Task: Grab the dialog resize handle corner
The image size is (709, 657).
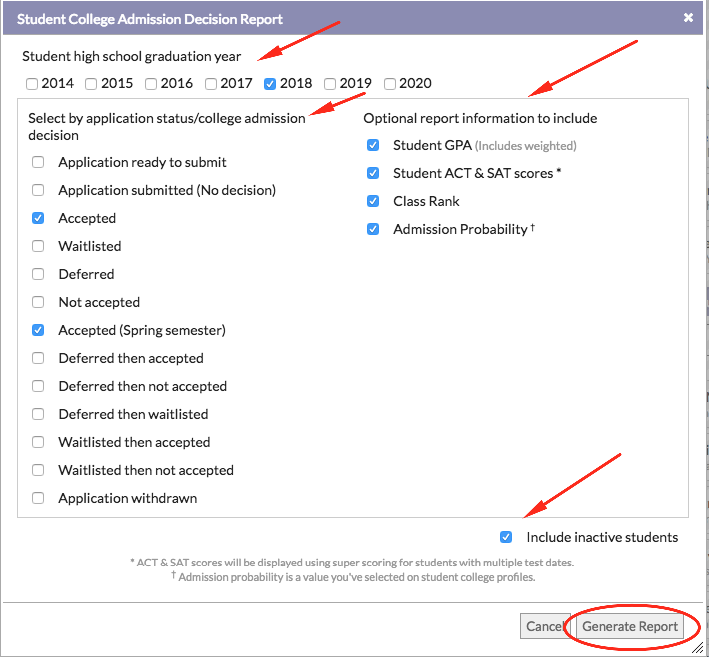Action: tap(698, 647)
